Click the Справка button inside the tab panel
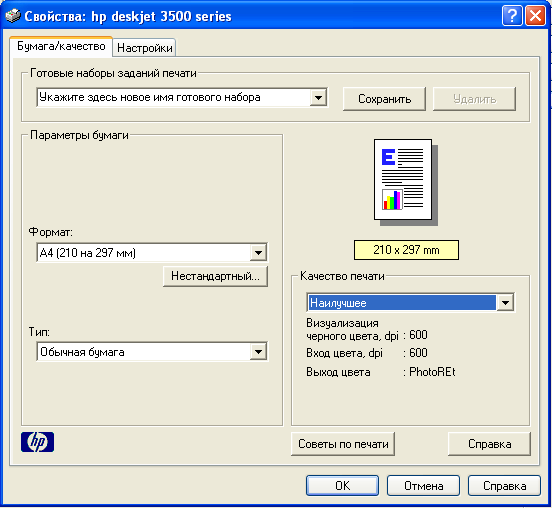Image resolution: width=552 pixels, height=508 pixels. tap(489, 444)
